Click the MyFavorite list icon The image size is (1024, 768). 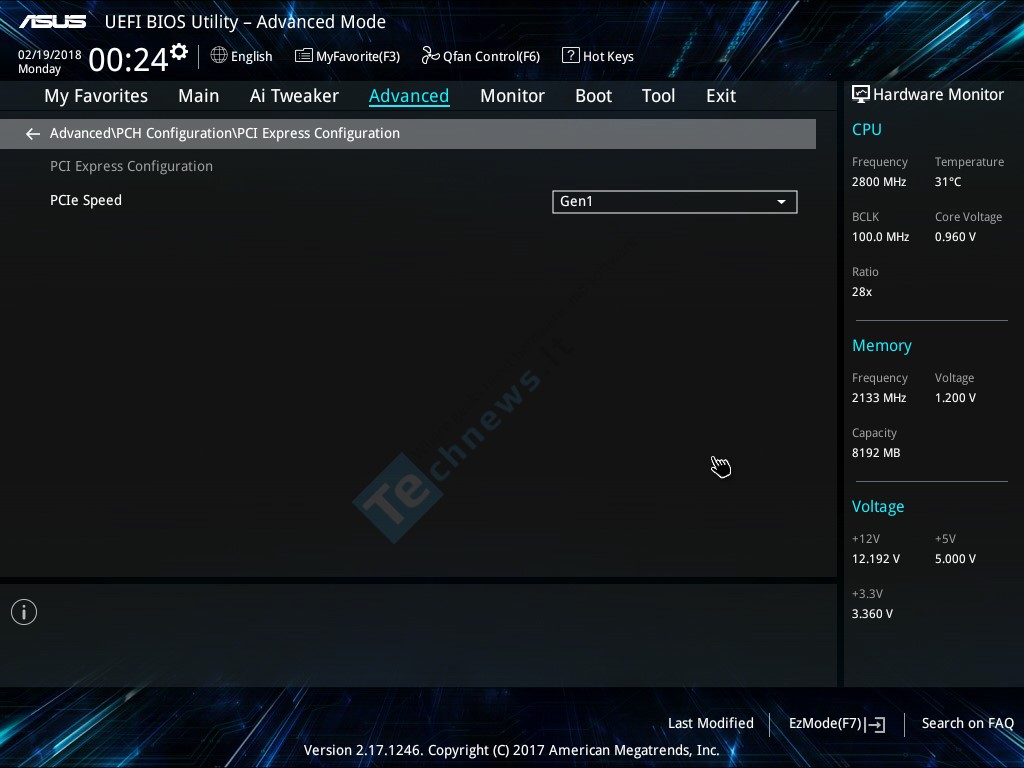304,56
